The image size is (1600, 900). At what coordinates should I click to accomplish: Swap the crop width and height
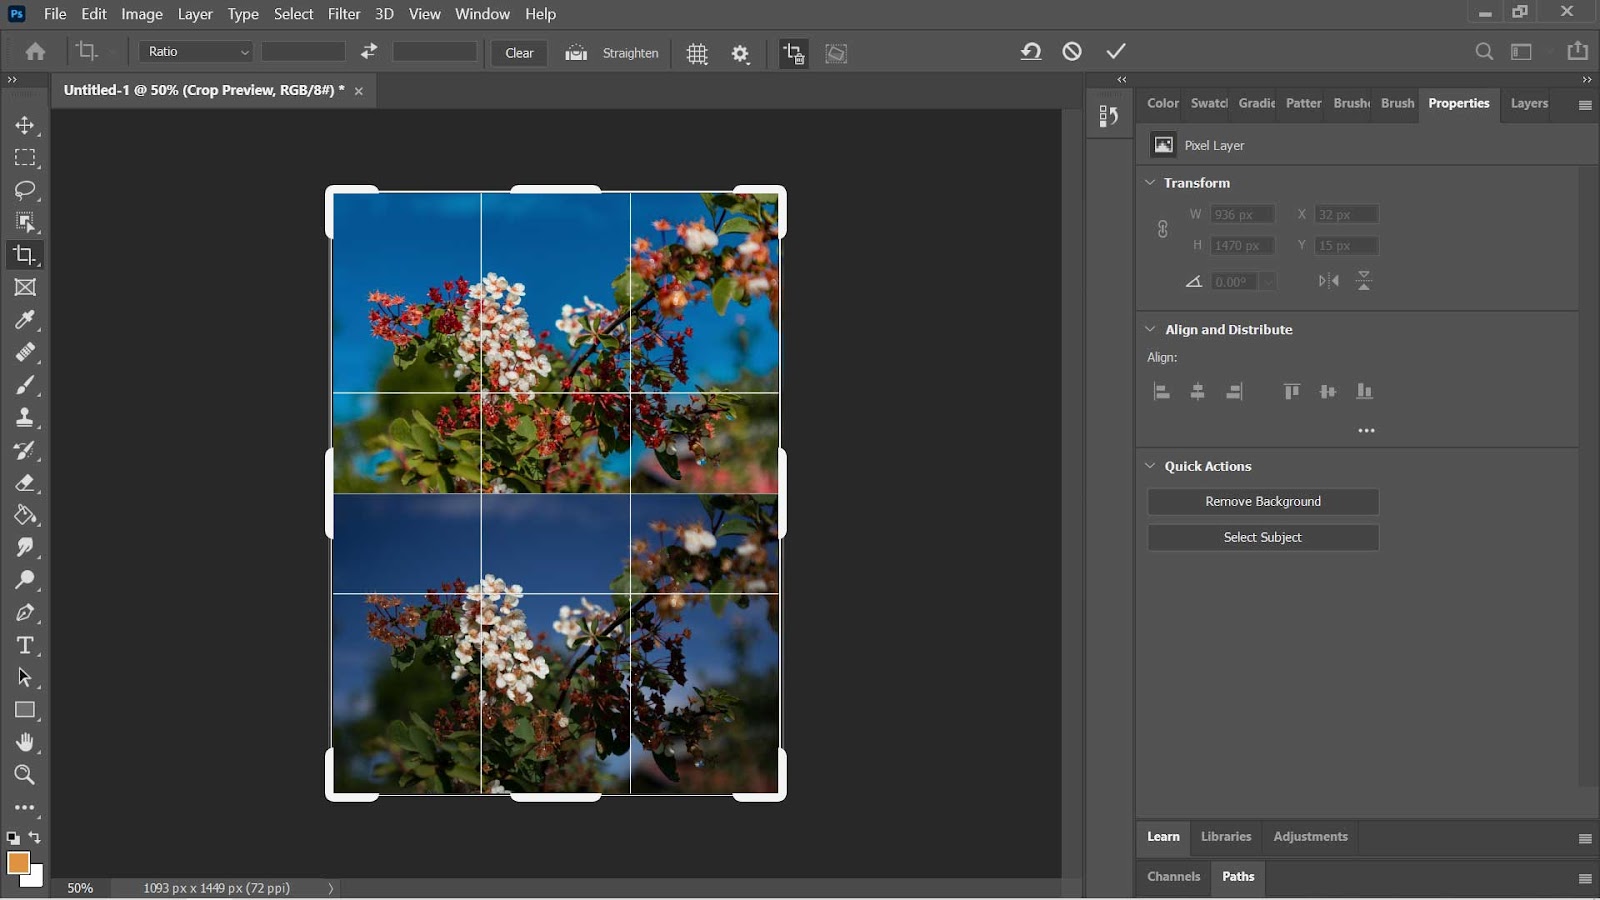point(369,52)
